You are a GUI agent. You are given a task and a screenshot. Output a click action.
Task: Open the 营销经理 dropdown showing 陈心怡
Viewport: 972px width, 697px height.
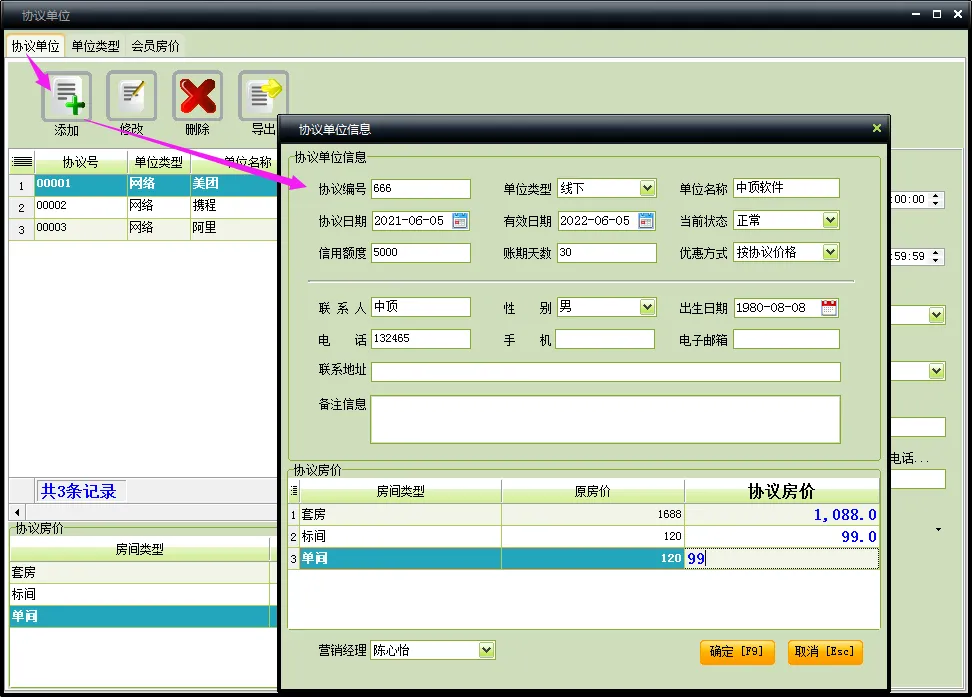(x=487, y=650)
